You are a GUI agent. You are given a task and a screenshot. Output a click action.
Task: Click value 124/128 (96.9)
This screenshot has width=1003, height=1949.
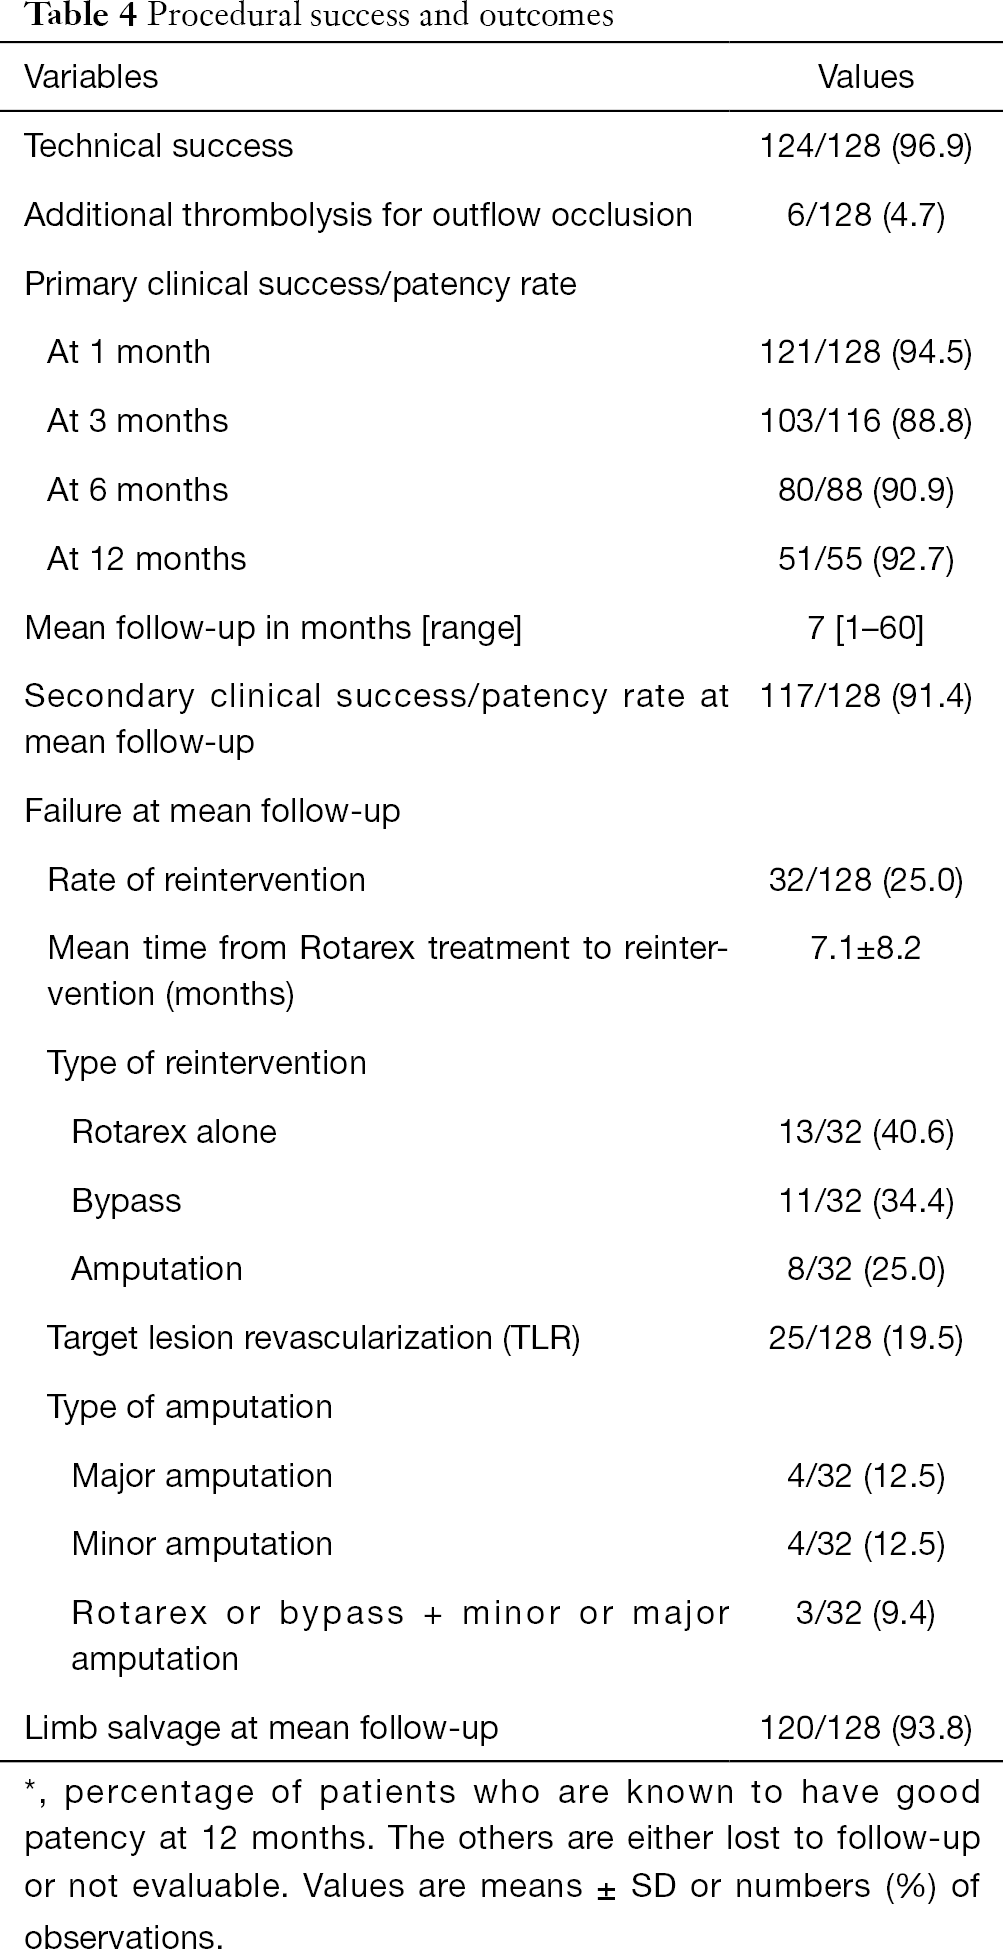(866, 146)
